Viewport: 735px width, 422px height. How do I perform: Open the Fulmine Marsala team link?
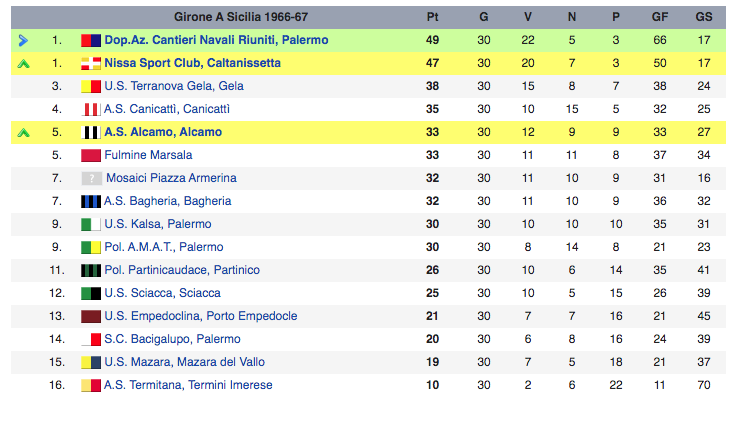click(x=148, y=155)
